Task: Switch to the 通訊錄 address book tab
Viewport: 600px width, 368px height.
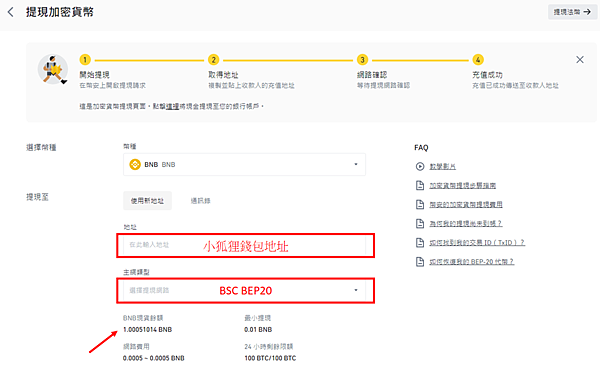Action: point(200,200)
